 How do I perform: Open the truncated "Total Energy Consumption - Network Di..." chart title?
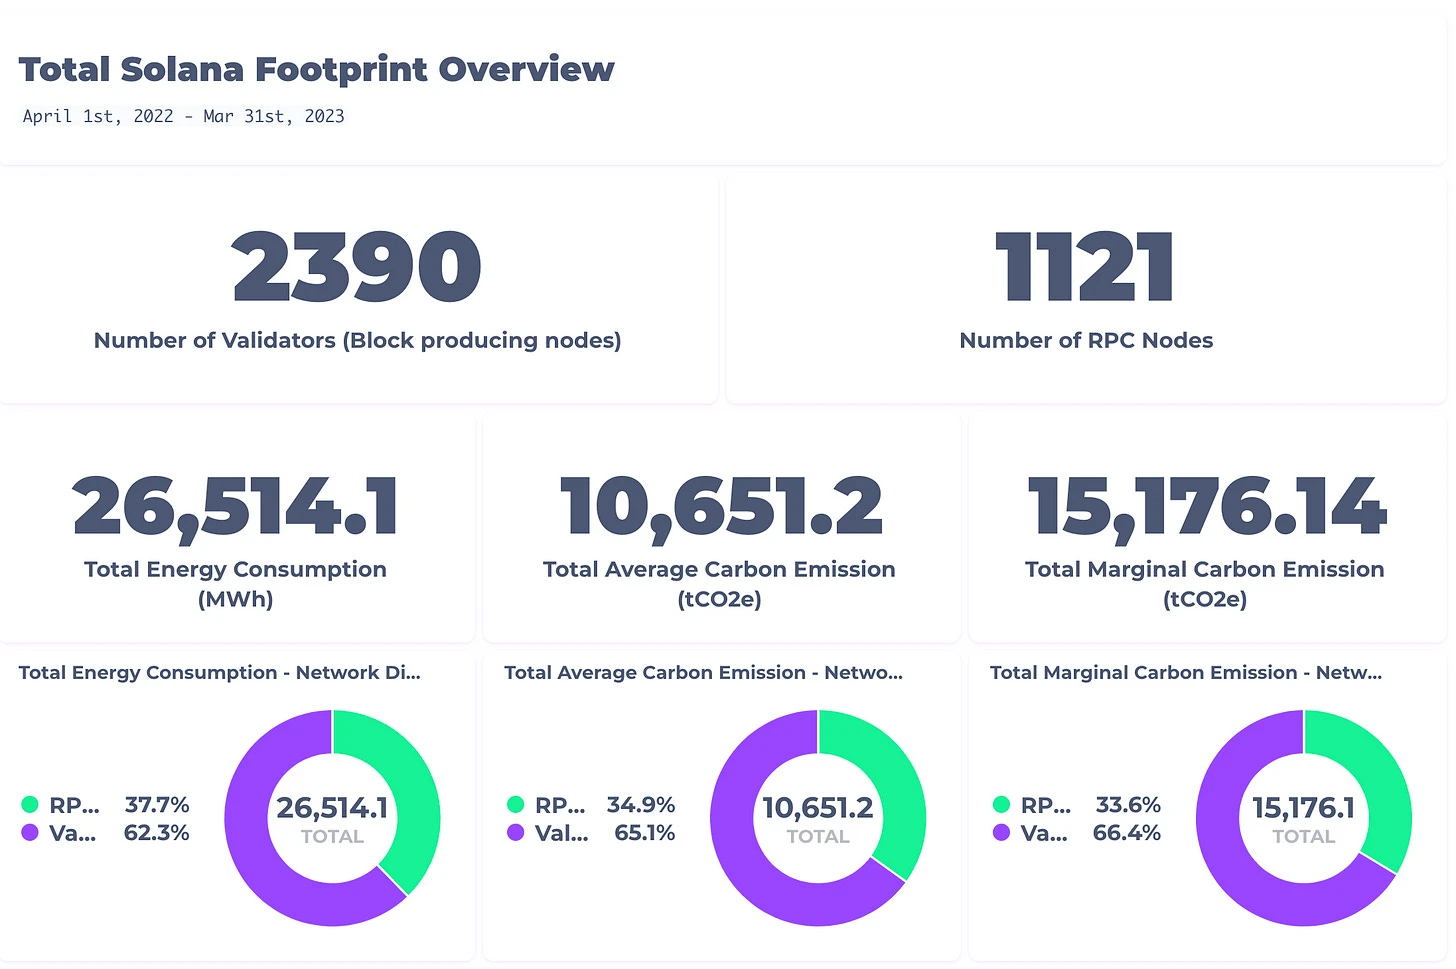[220, 673]
